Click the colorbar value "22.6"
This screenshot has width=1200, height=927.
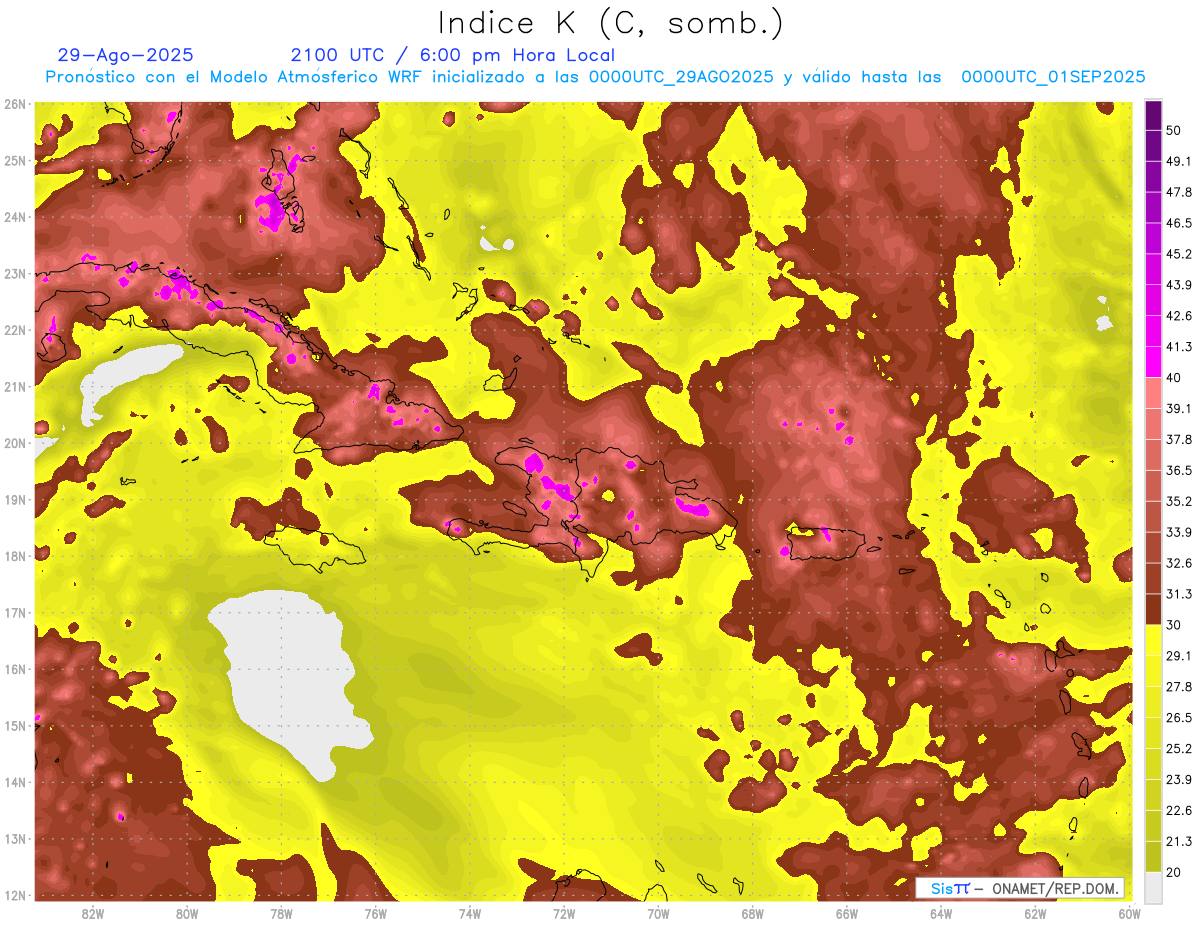1178,811
